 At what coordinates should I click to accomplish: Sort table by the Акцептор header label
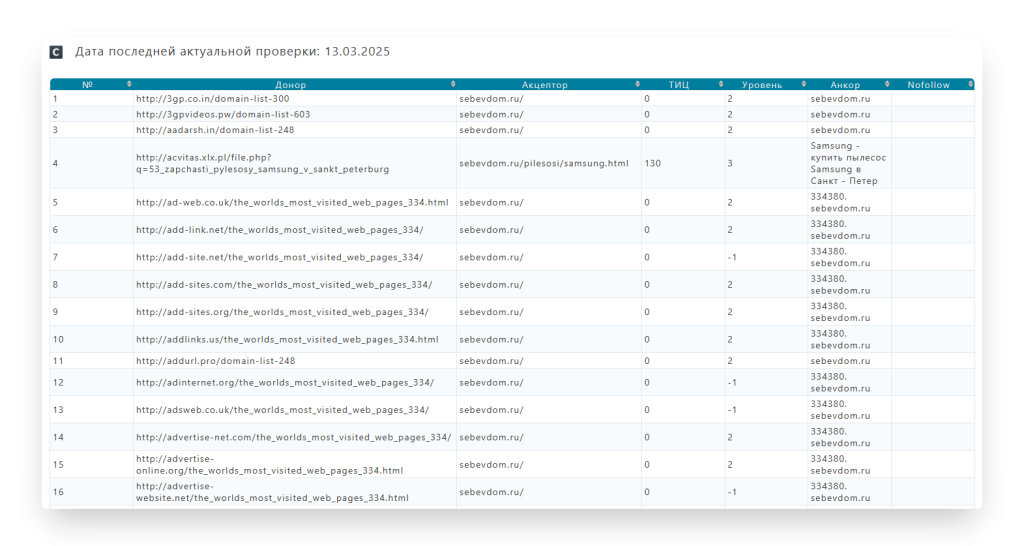(545, 85)
